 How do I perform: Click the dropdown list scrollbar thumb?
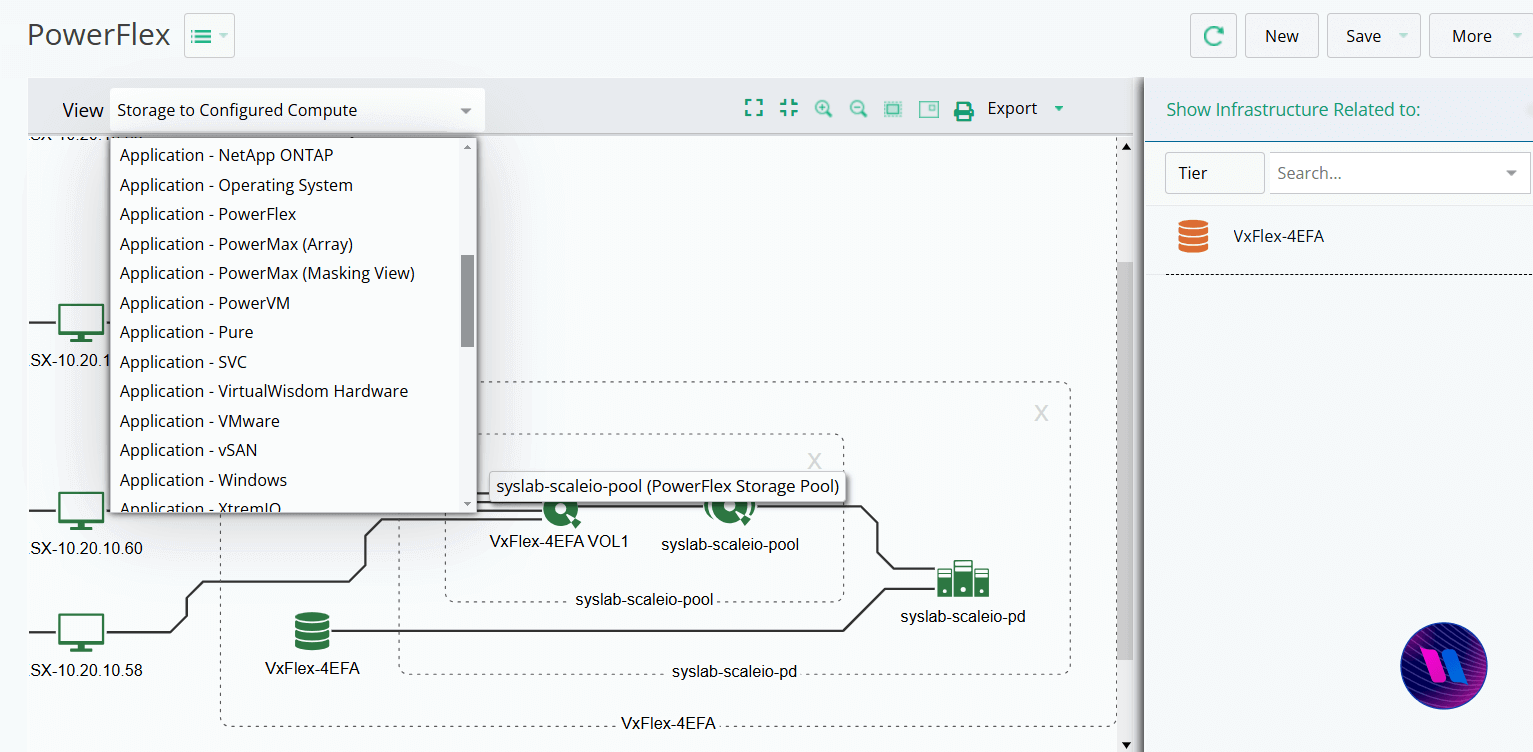point(467,301)
